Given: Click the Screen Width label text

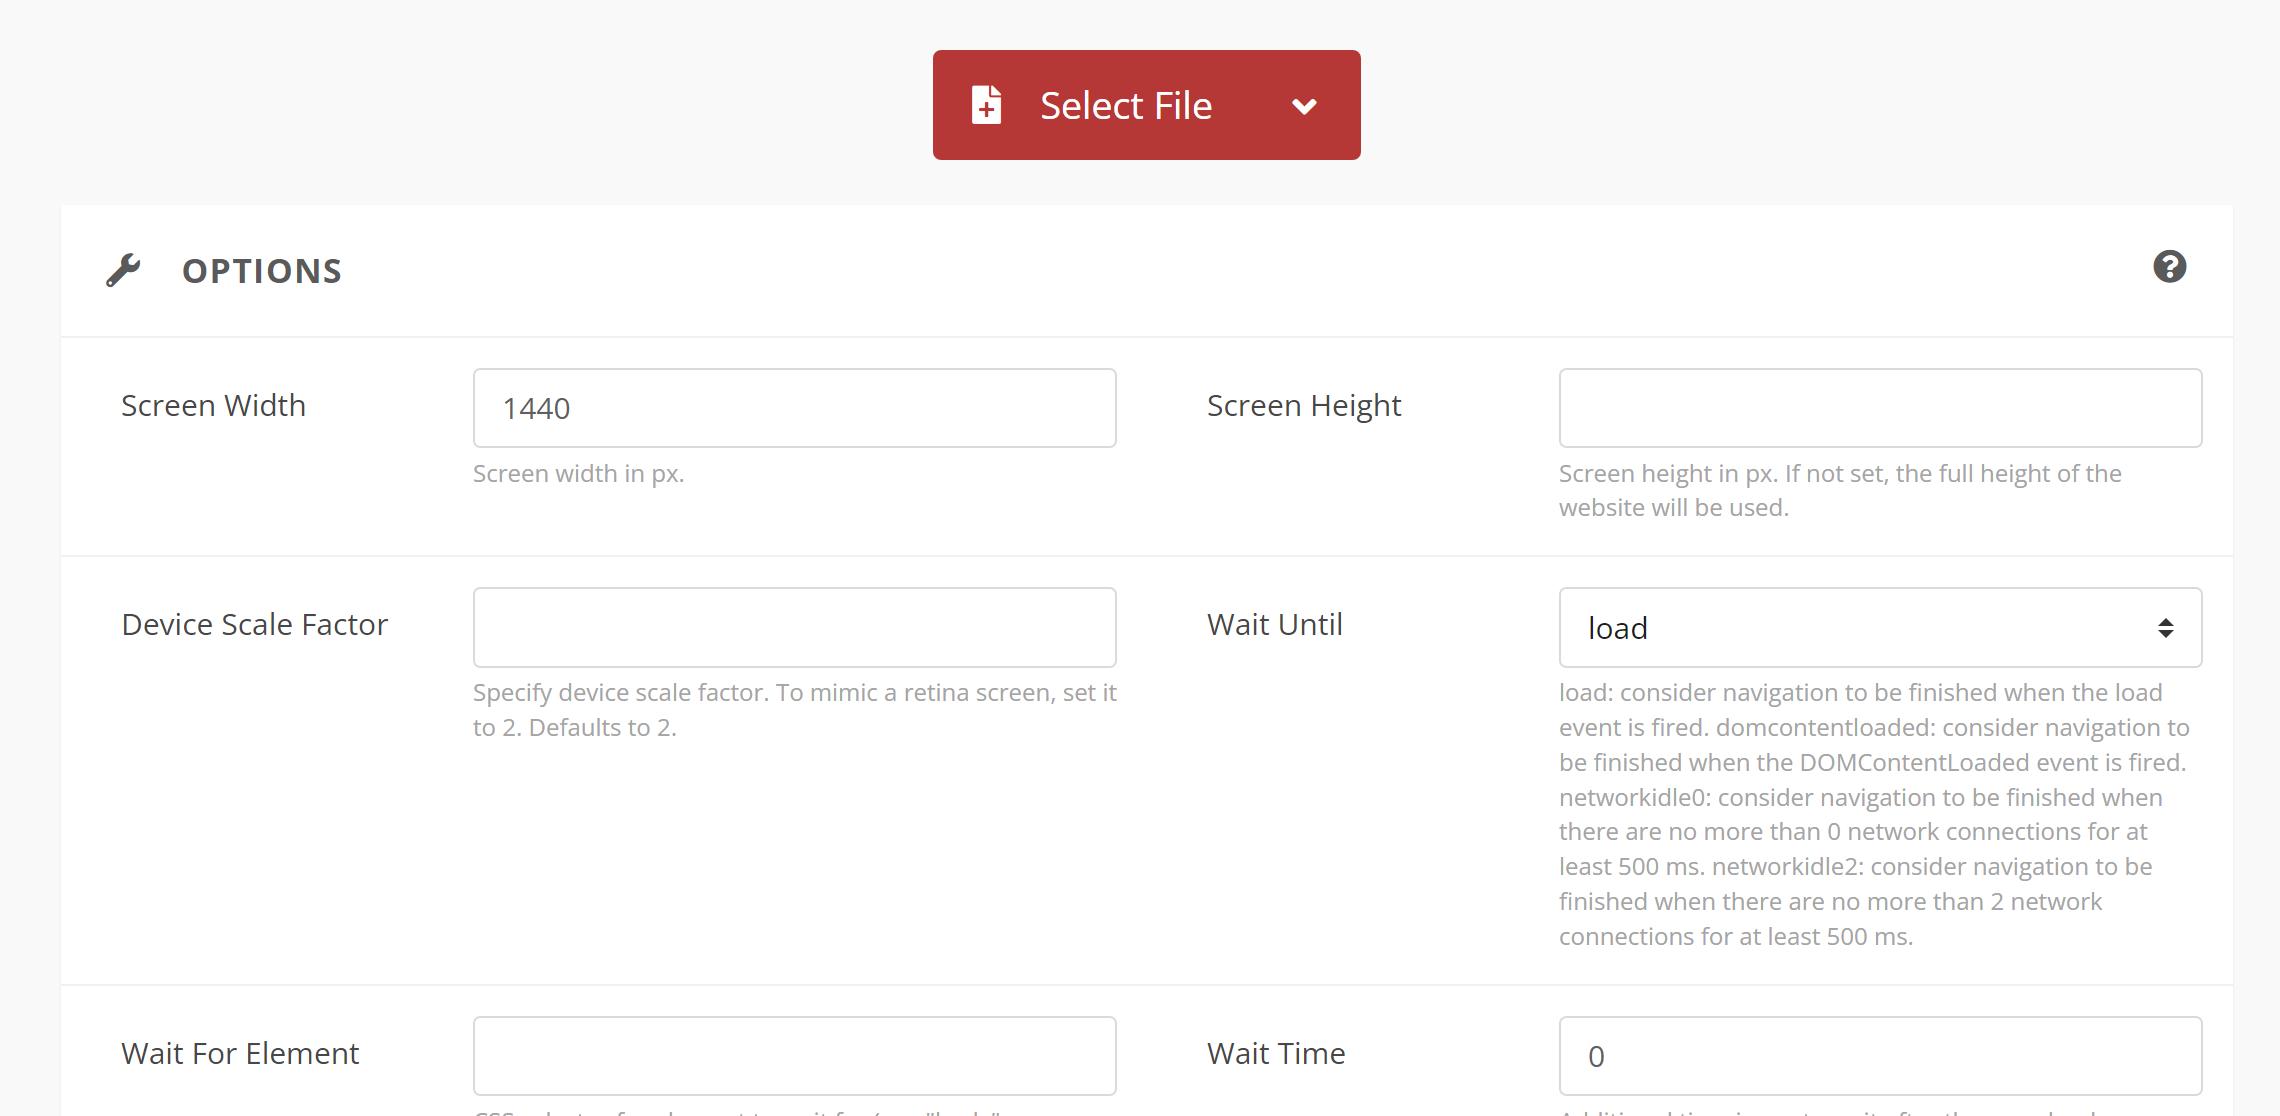Looking at the screenshot, I should tap(213, 406).
